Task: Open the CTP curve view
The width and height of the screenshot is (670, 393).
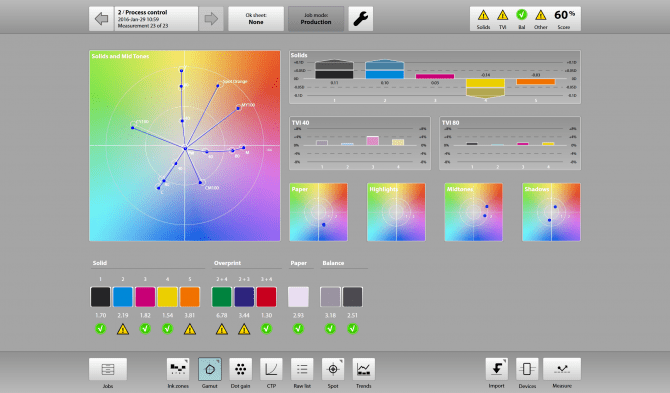Action: click(271, 369)
